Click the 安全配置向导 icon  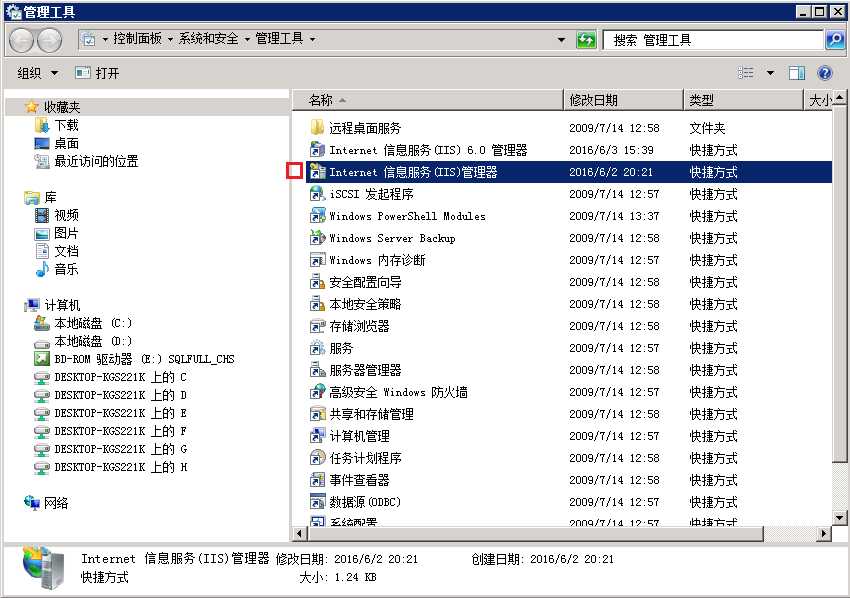pyautogui.click(x=317, y=282)
